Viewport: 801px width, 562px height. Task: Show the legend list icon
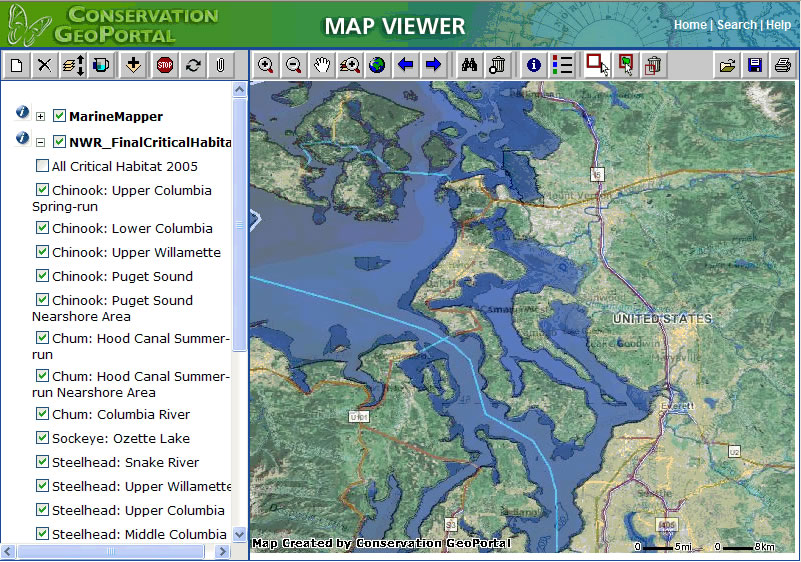coord(562,65)
